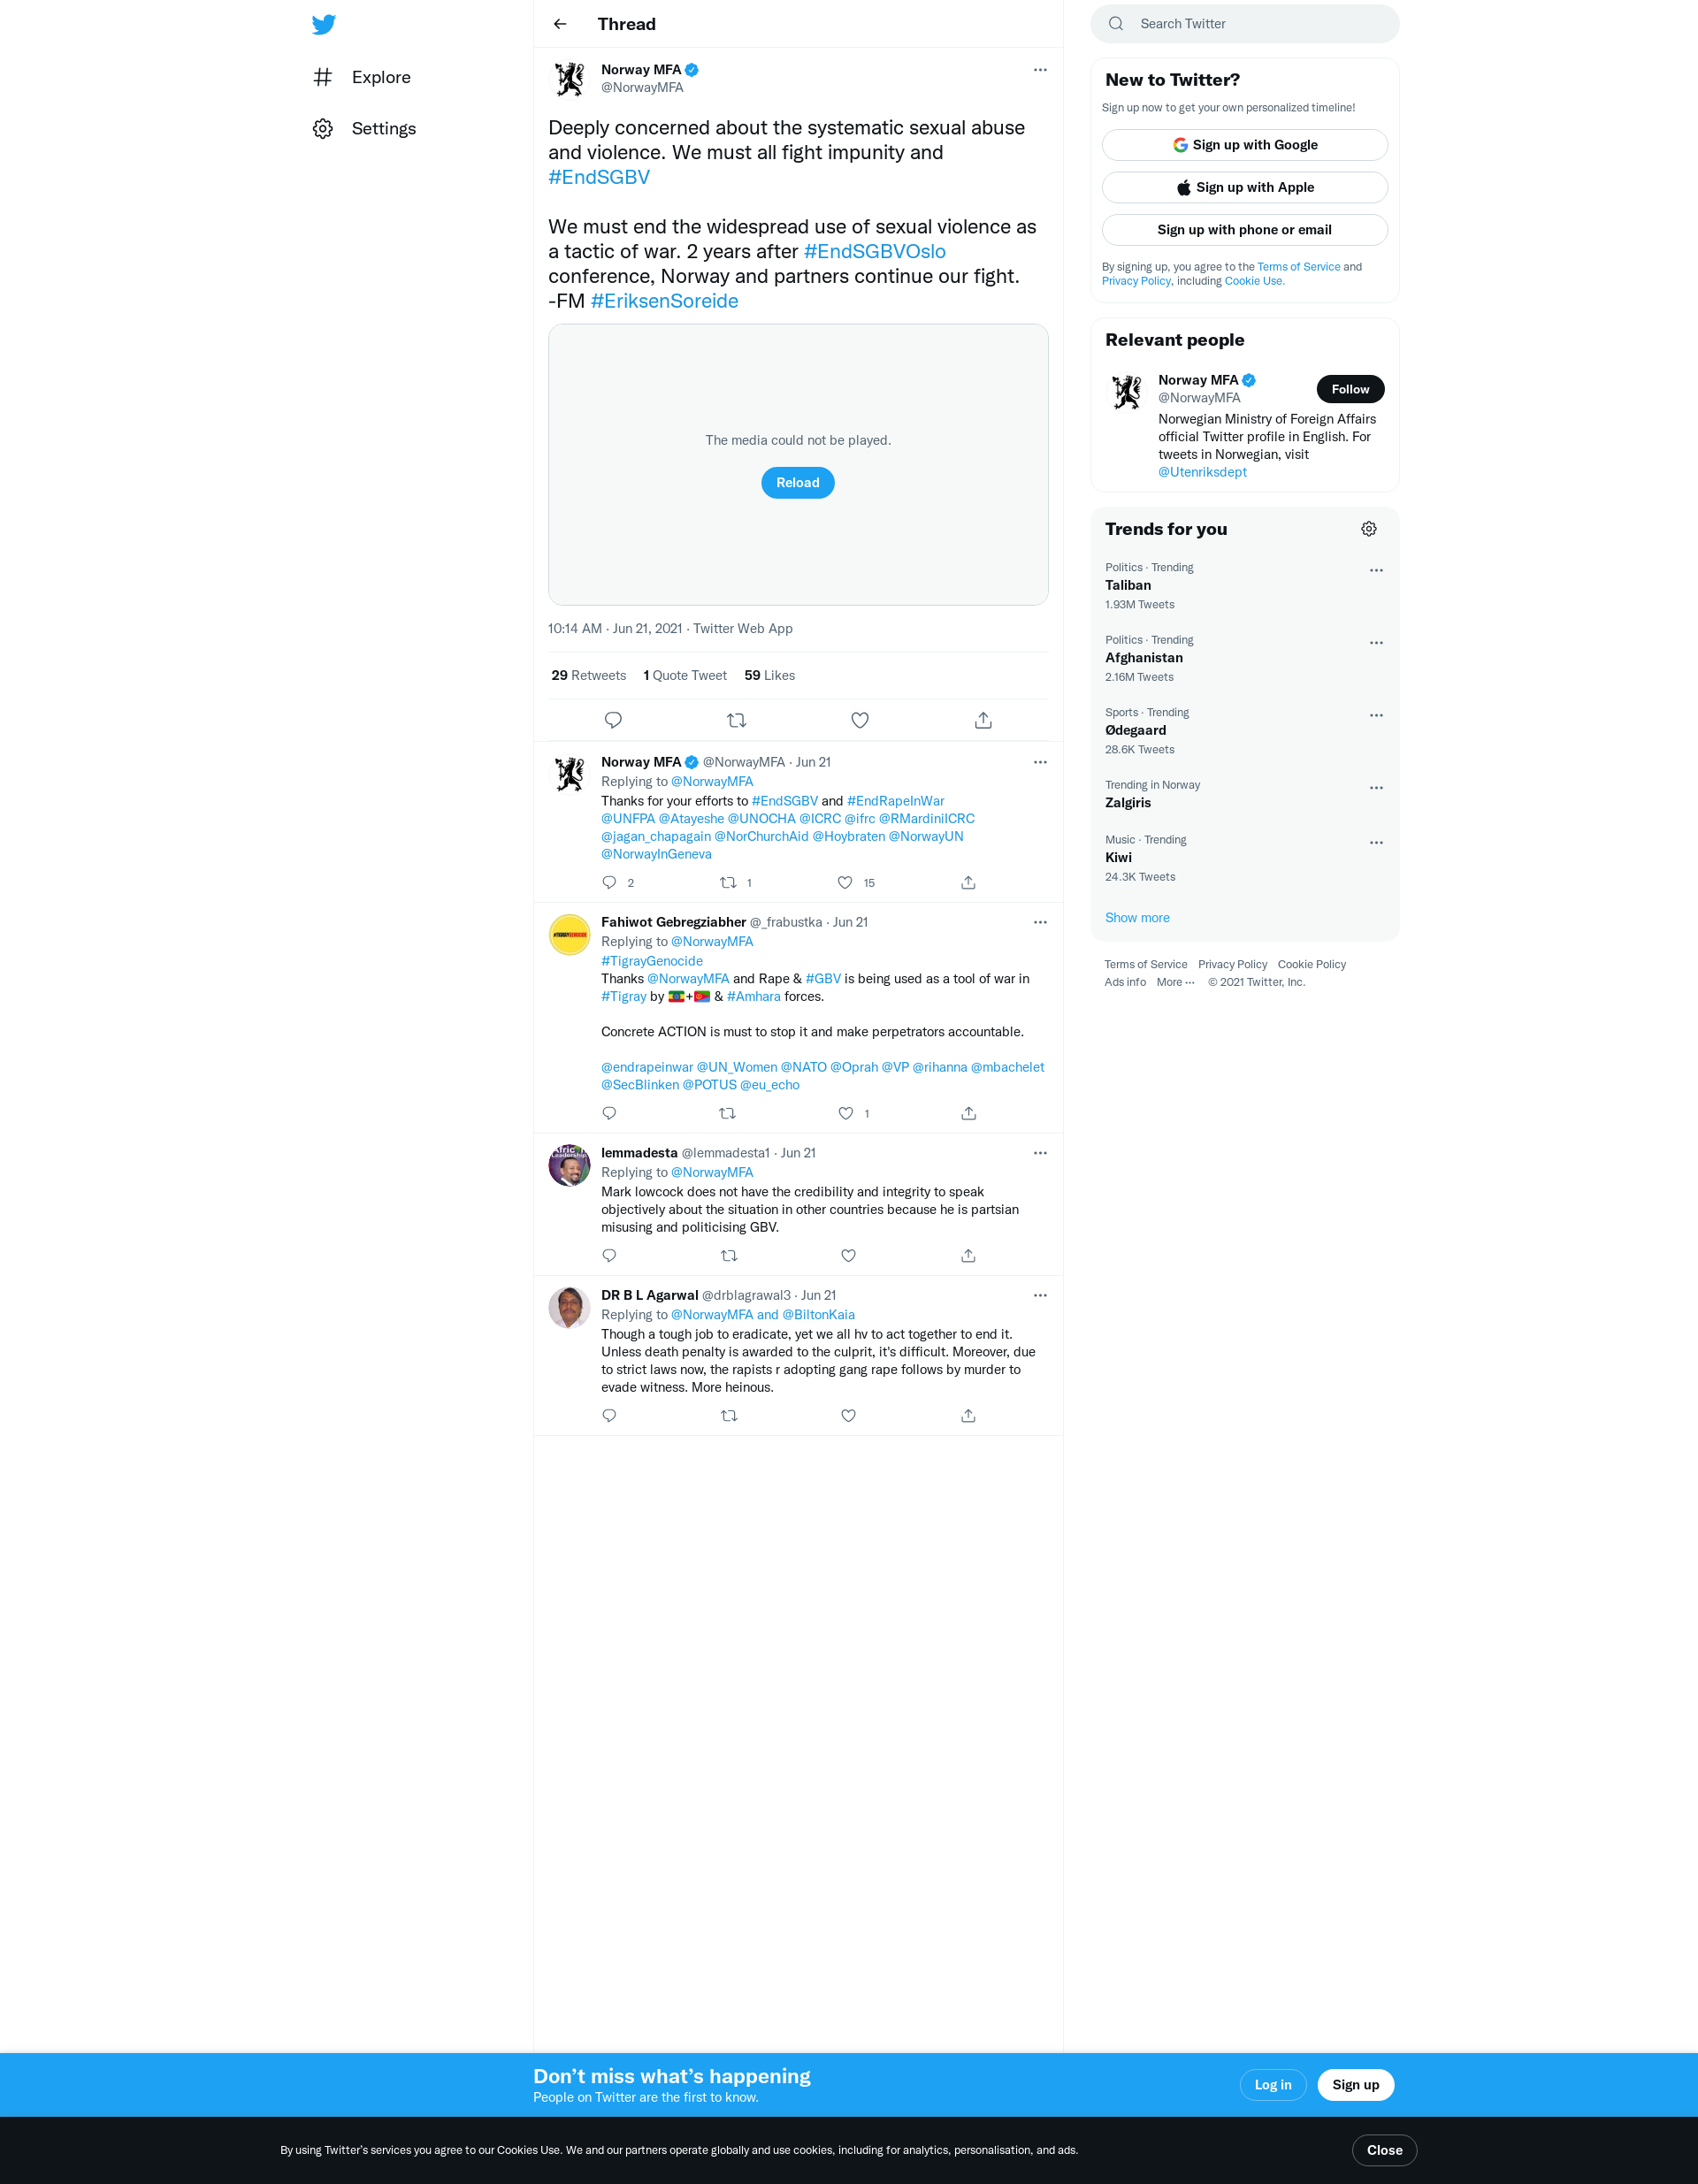Follow Norway MFA

coord(1350,389)
